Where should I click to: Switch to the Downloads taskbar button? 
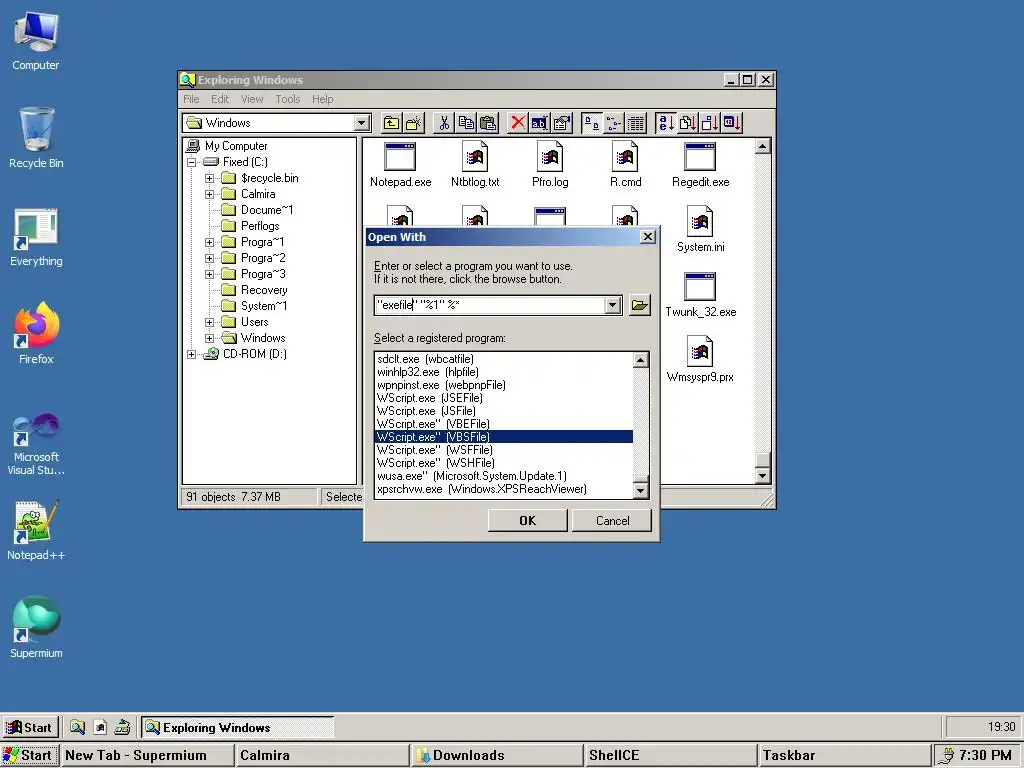coord(497,755)
